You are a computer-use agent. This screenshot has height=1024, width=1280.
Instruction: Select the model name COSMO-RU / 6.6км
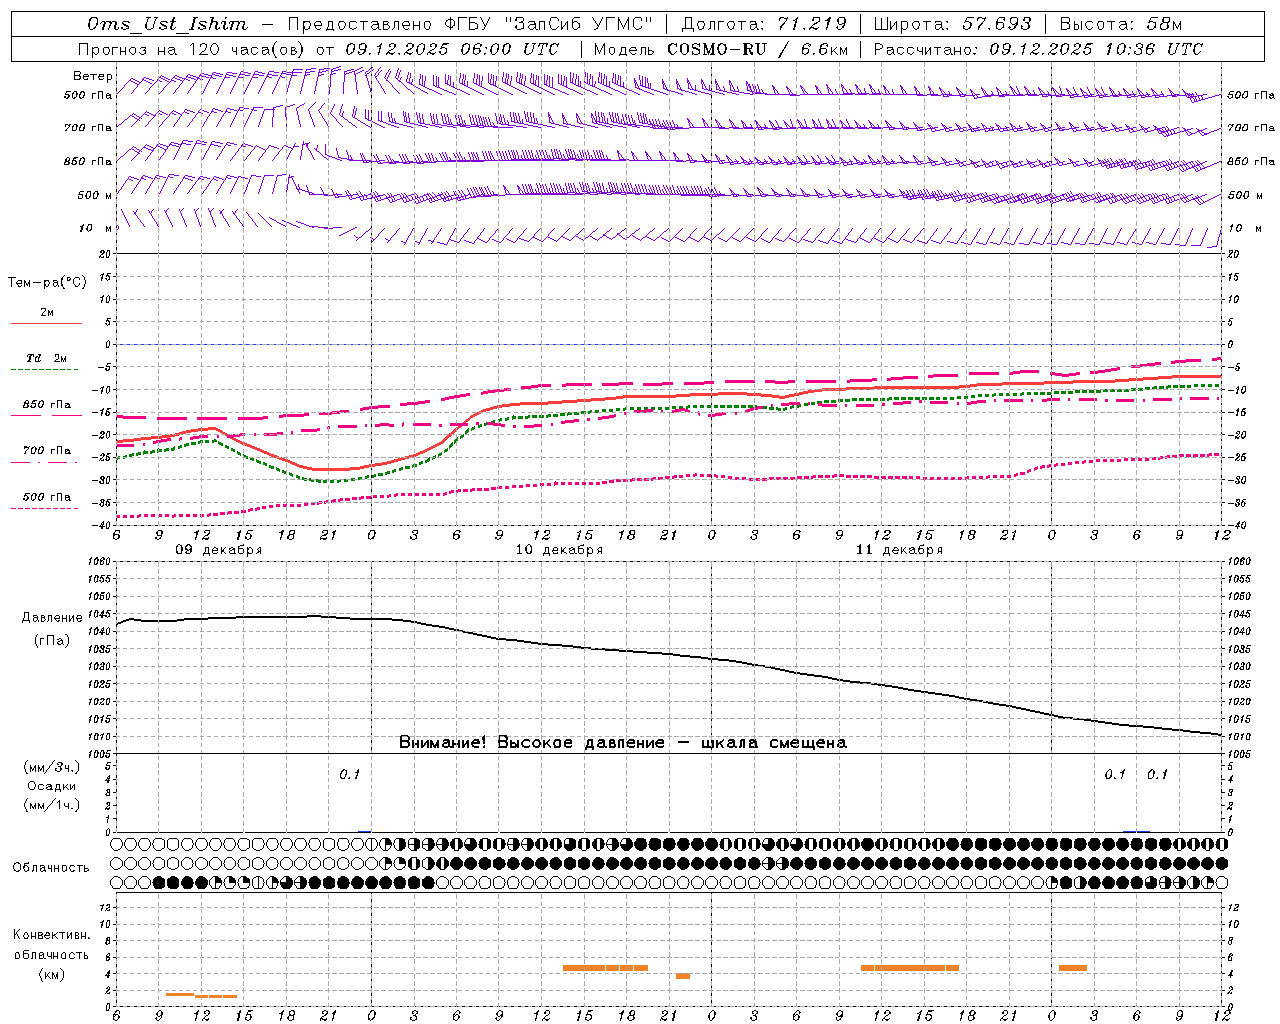pos(757,49)
